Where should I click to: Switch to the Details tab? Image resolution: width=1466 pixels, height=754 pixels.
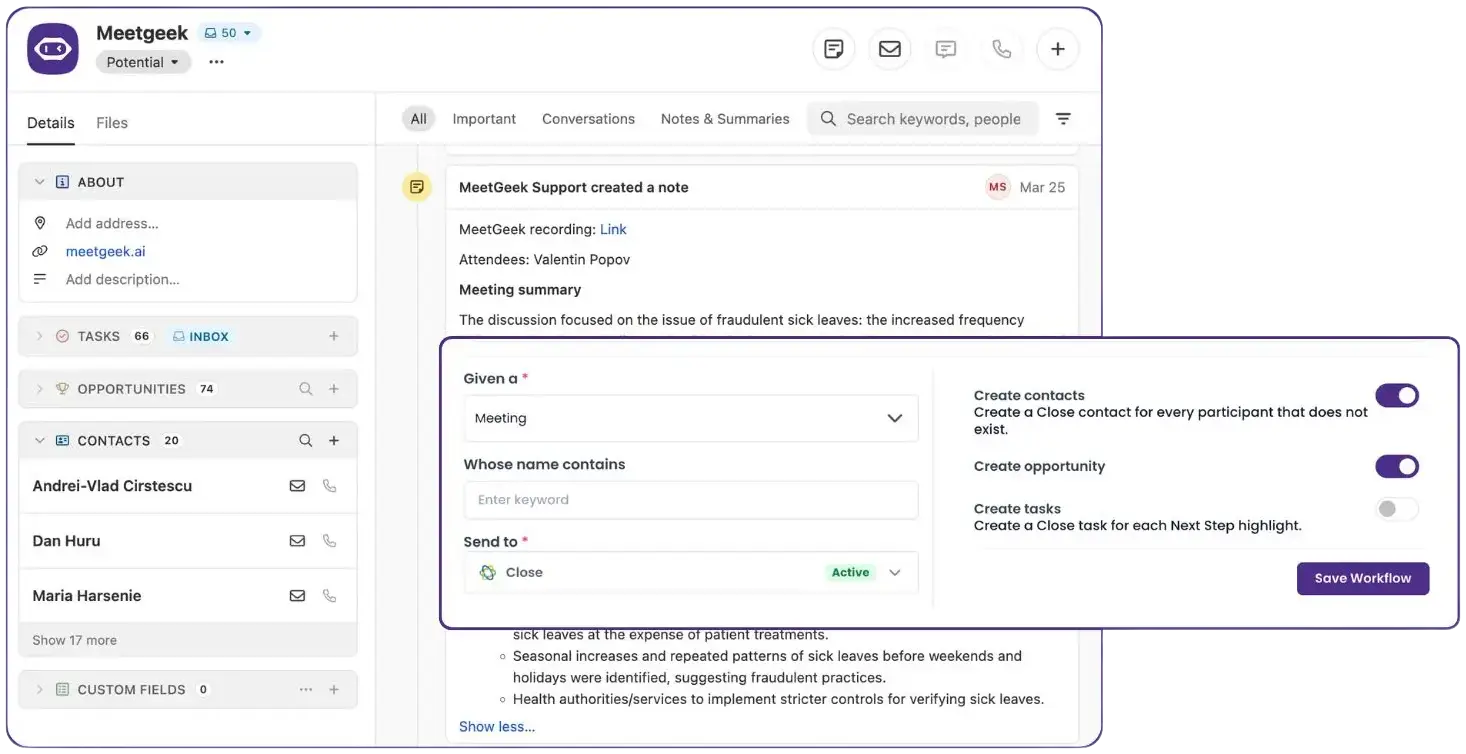[51, 123]
